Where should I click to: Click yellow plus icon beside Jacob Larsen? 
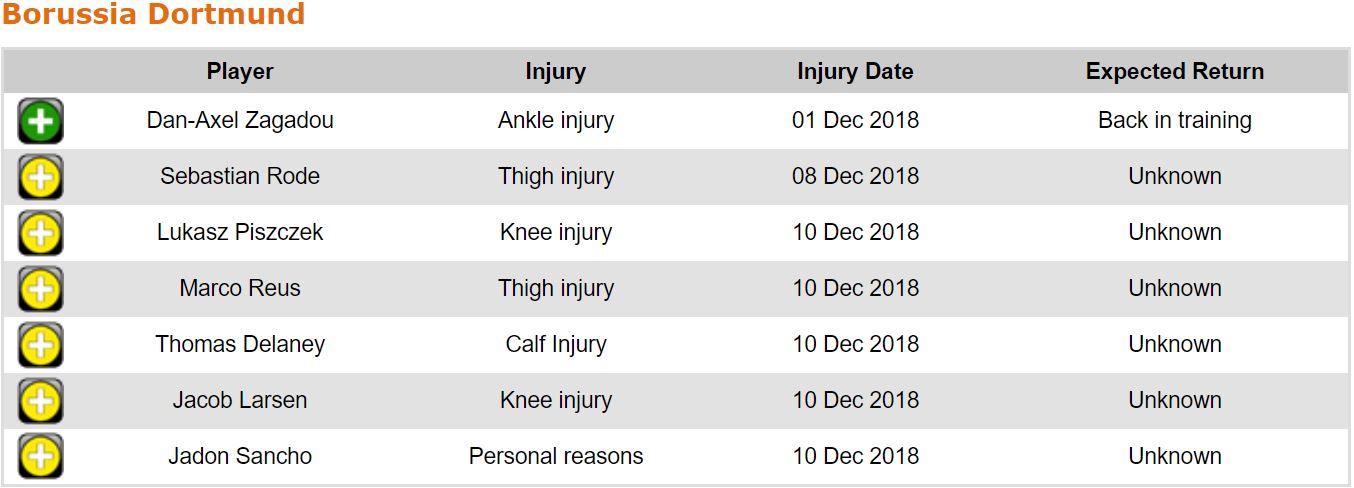coord(40,402)
